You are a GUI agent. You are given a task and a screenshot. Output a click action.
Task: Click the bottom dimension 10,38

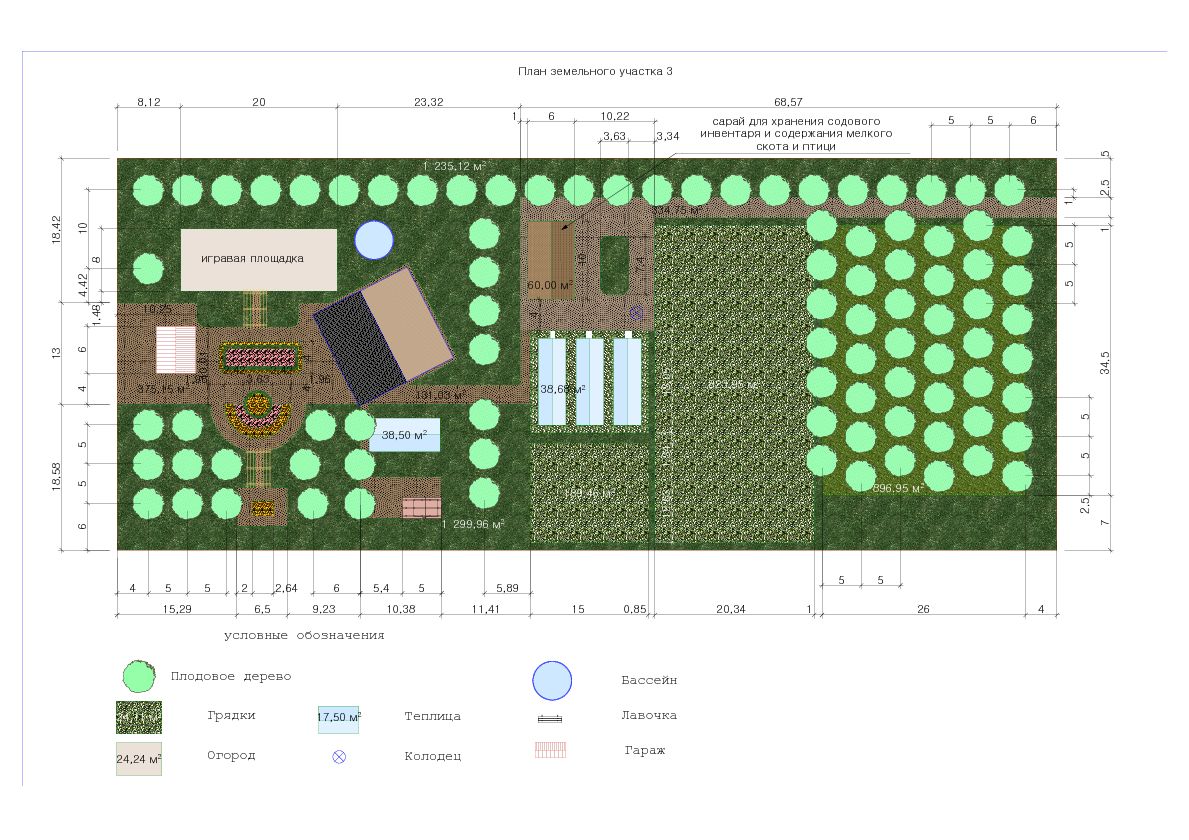point(400,609)
